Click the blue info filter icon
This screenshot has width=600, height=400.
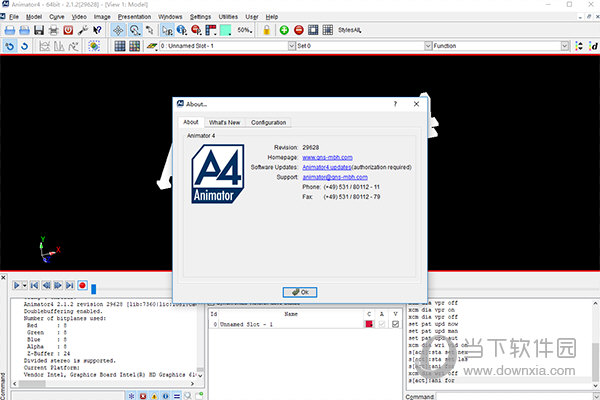tap(165, 396)
